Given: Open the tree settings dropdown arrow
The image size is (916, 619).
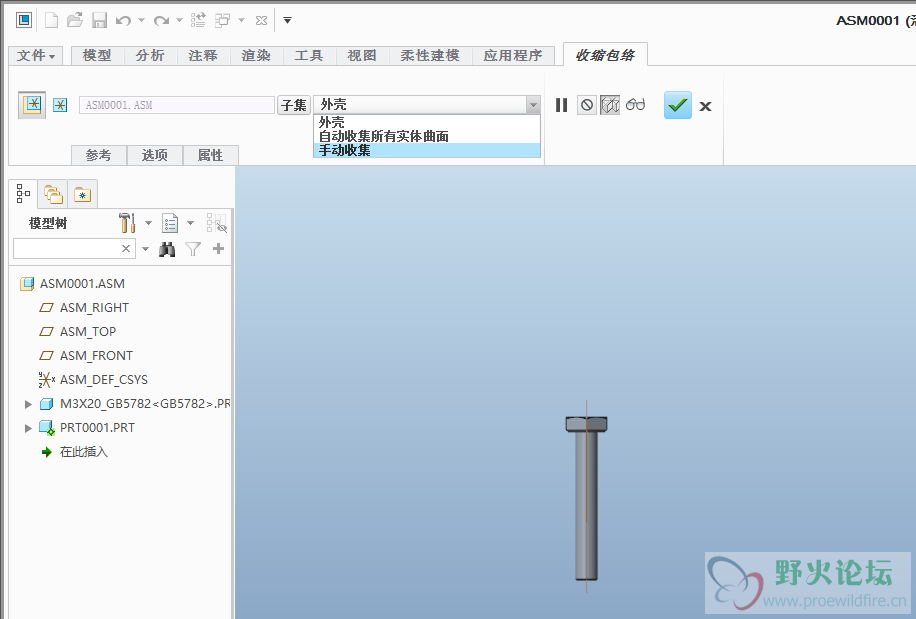Looking at the screenshot, I should pos(148,223).
